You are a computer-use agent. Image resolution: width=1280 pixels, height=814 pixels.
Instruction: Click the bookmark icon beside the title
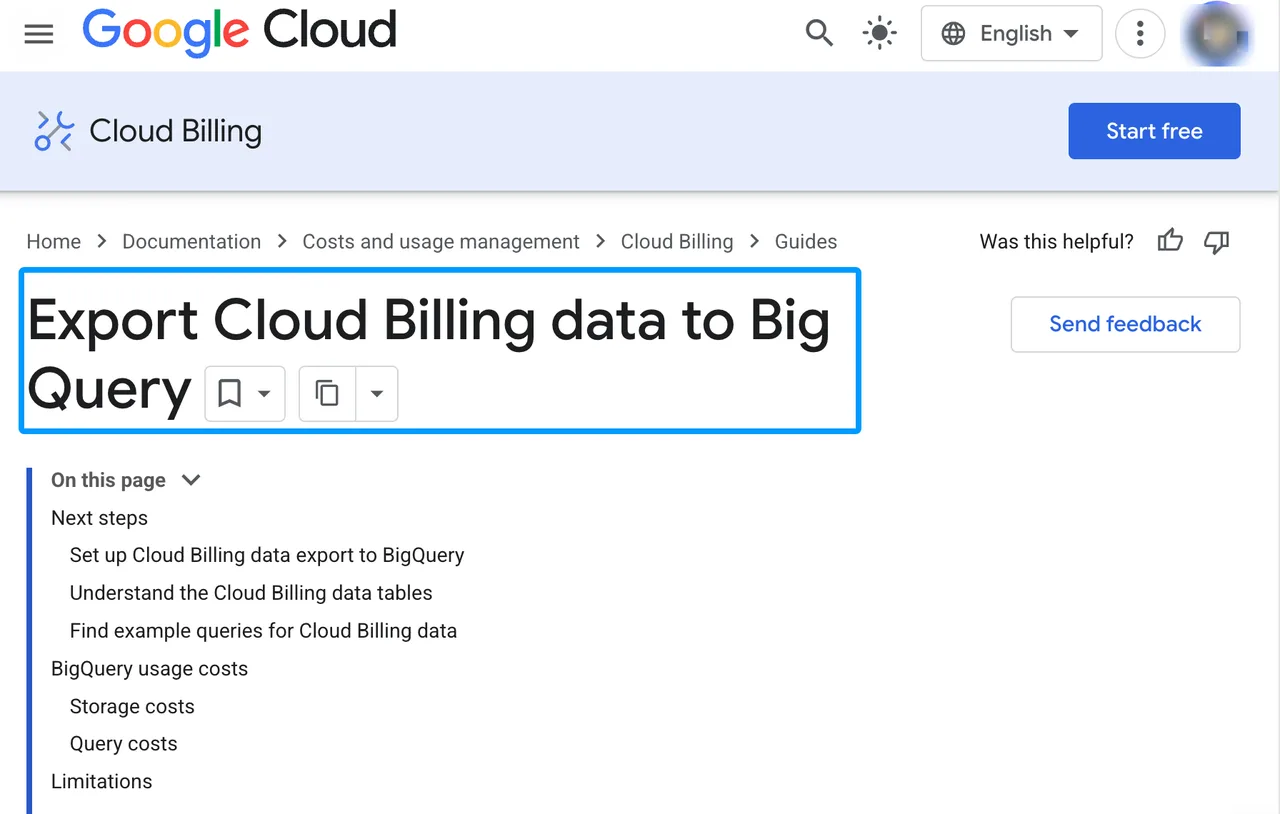[230, 393]
